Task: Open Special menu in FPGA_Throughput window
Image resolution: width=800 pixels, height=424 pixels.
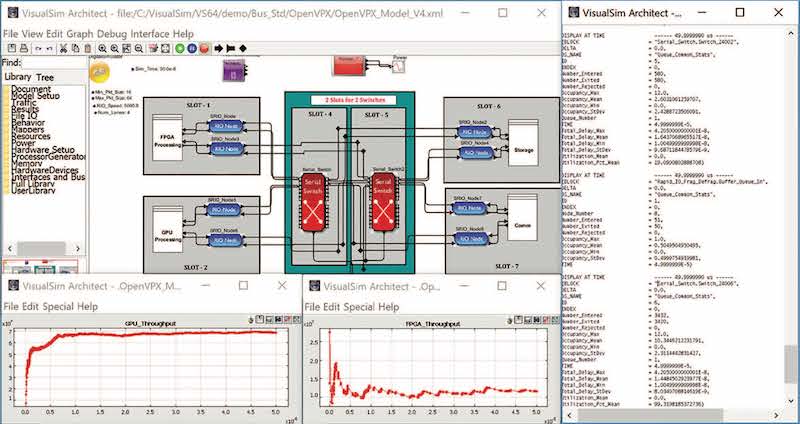Action: tap(360, 307)
